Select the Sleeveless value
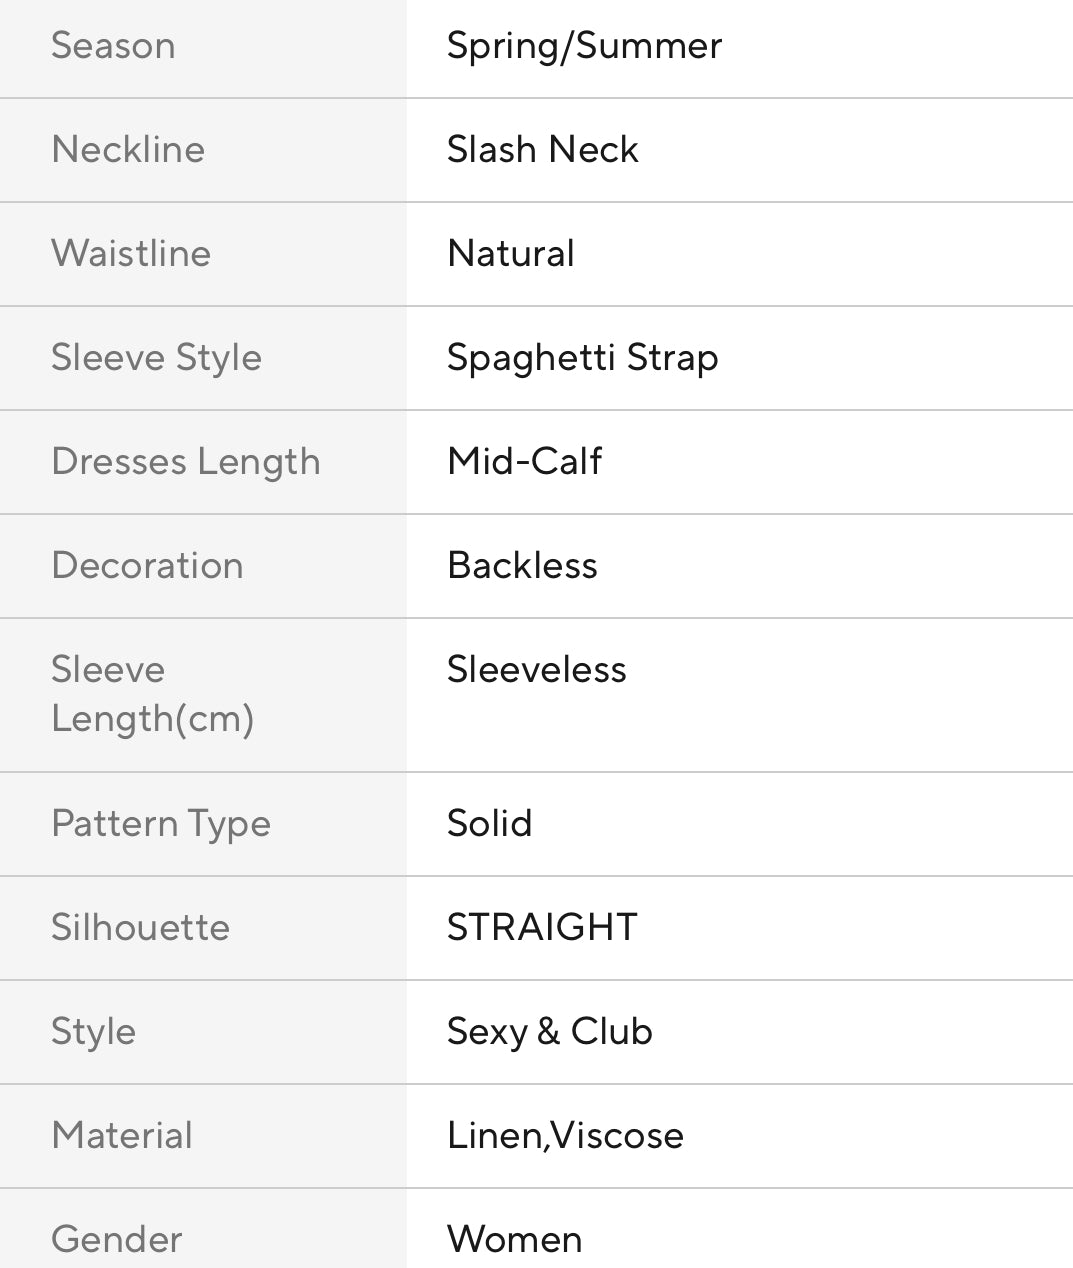This screenshot has height=1268, width=1073. coord(536,670)
